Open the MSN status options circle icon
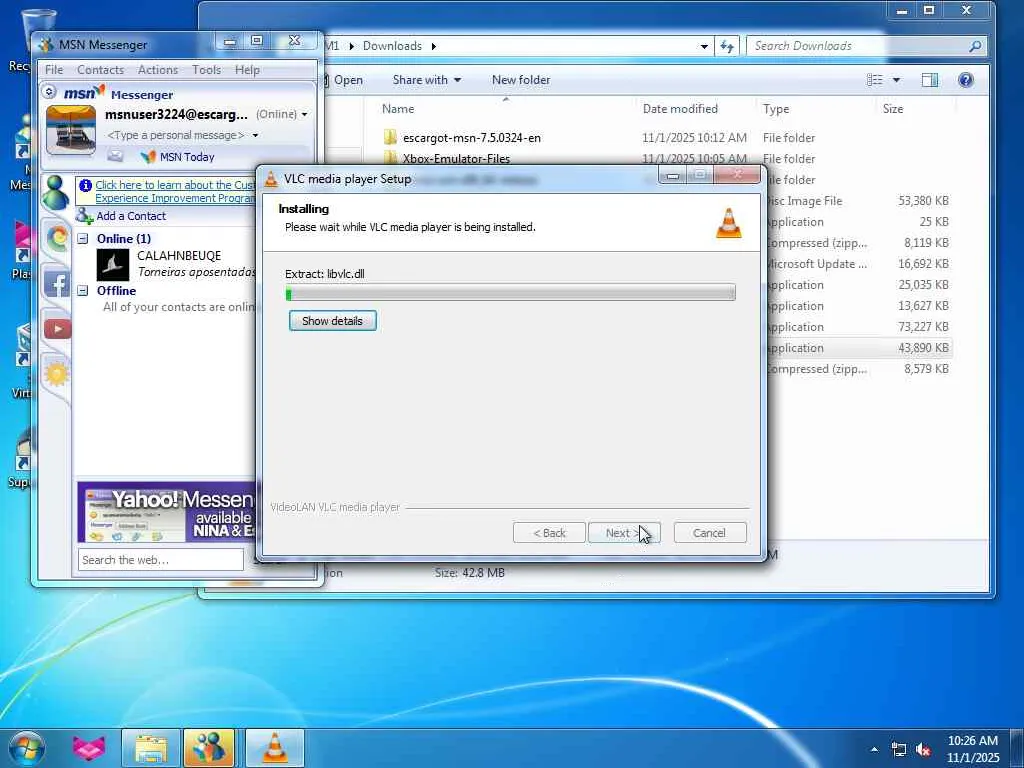Viewport: 1024px width, 768px height. click(x=49, y=91)
